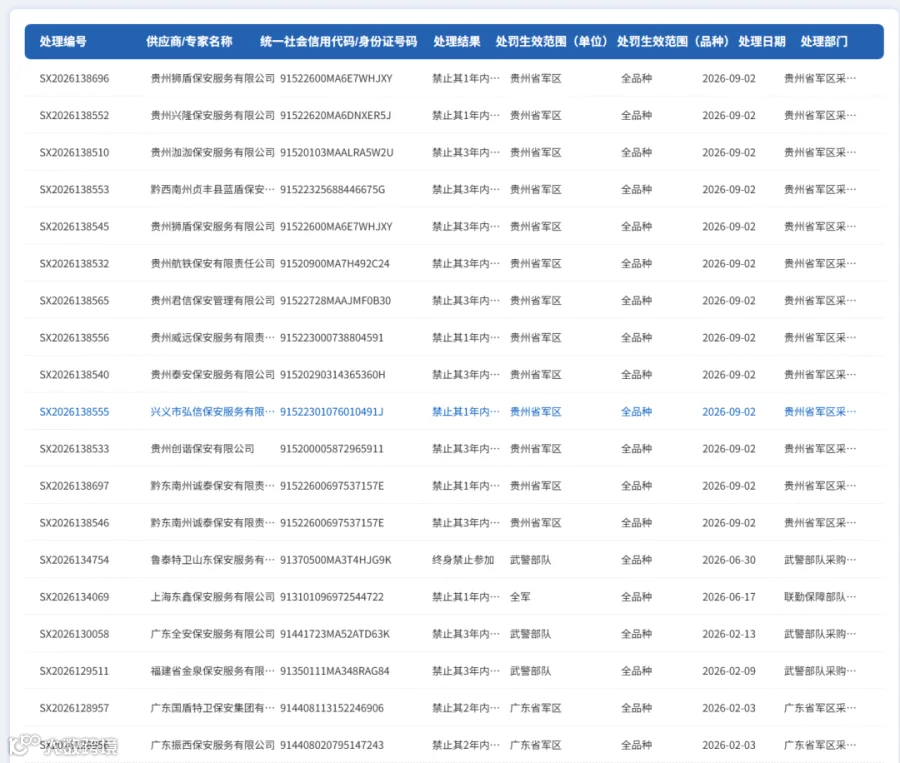The height and width of the screenshot is (763, 900).
Task: Select 贵州航铁保安有限责任公司 in the table
Action: (x=212, y=264)
